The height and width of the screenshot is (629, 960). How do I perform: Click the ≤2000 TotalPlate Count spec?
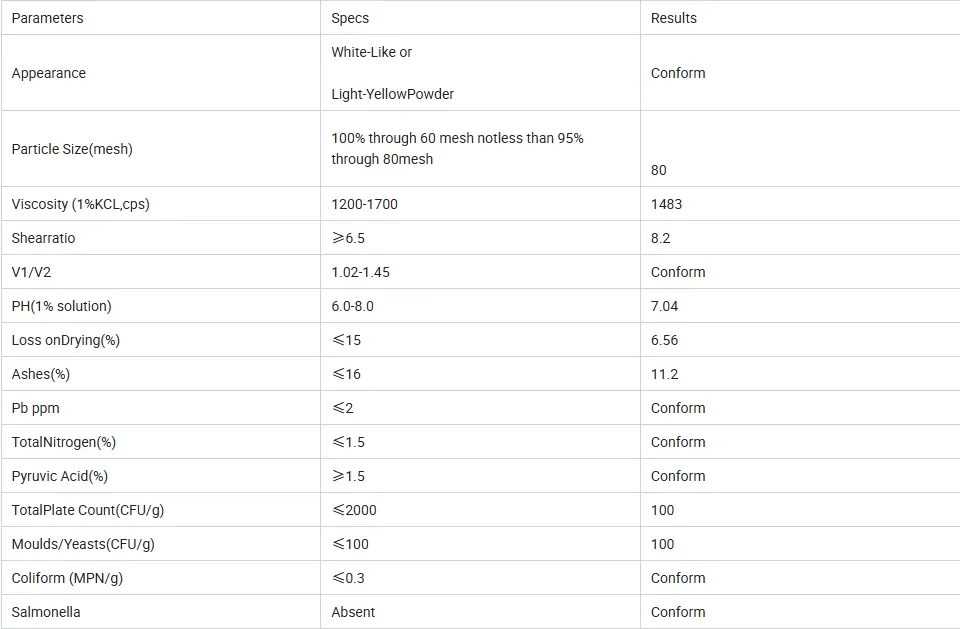354,510
